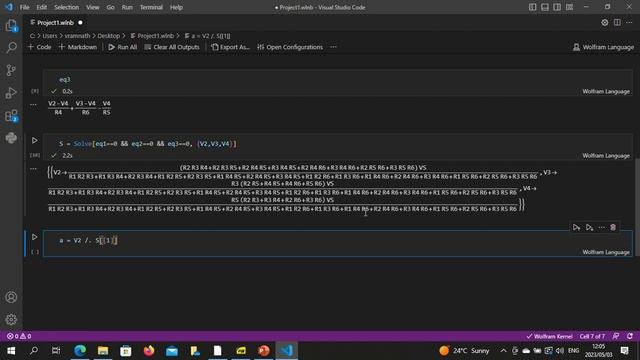640x360 pixels.
Task: Toggle primary side bar layout icon
Action: (x=533, y=7)
